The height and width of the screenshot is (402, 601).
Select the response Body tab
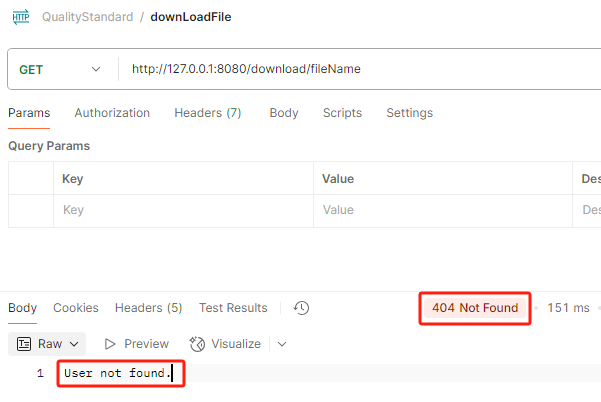pyautogui.click(x=23, y=308)
